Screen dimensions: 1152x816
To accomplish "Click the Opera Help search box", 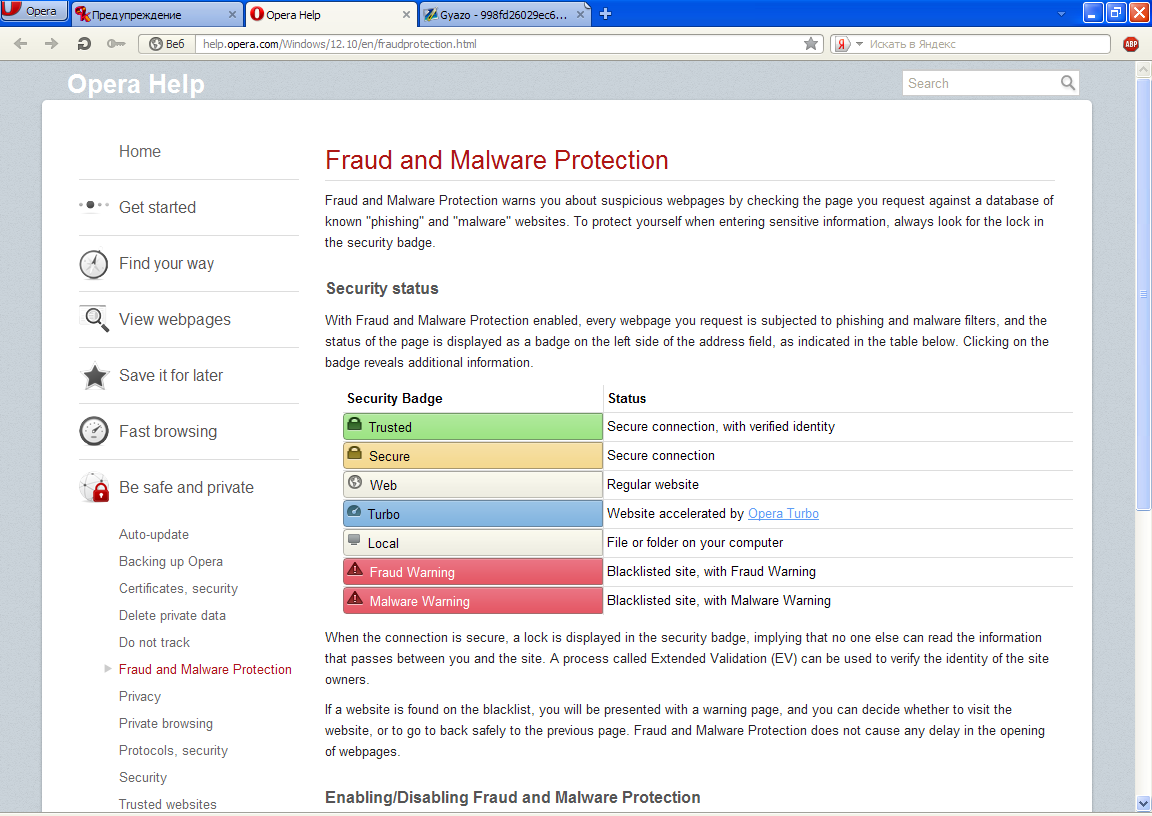I will (x=981, y=83).
